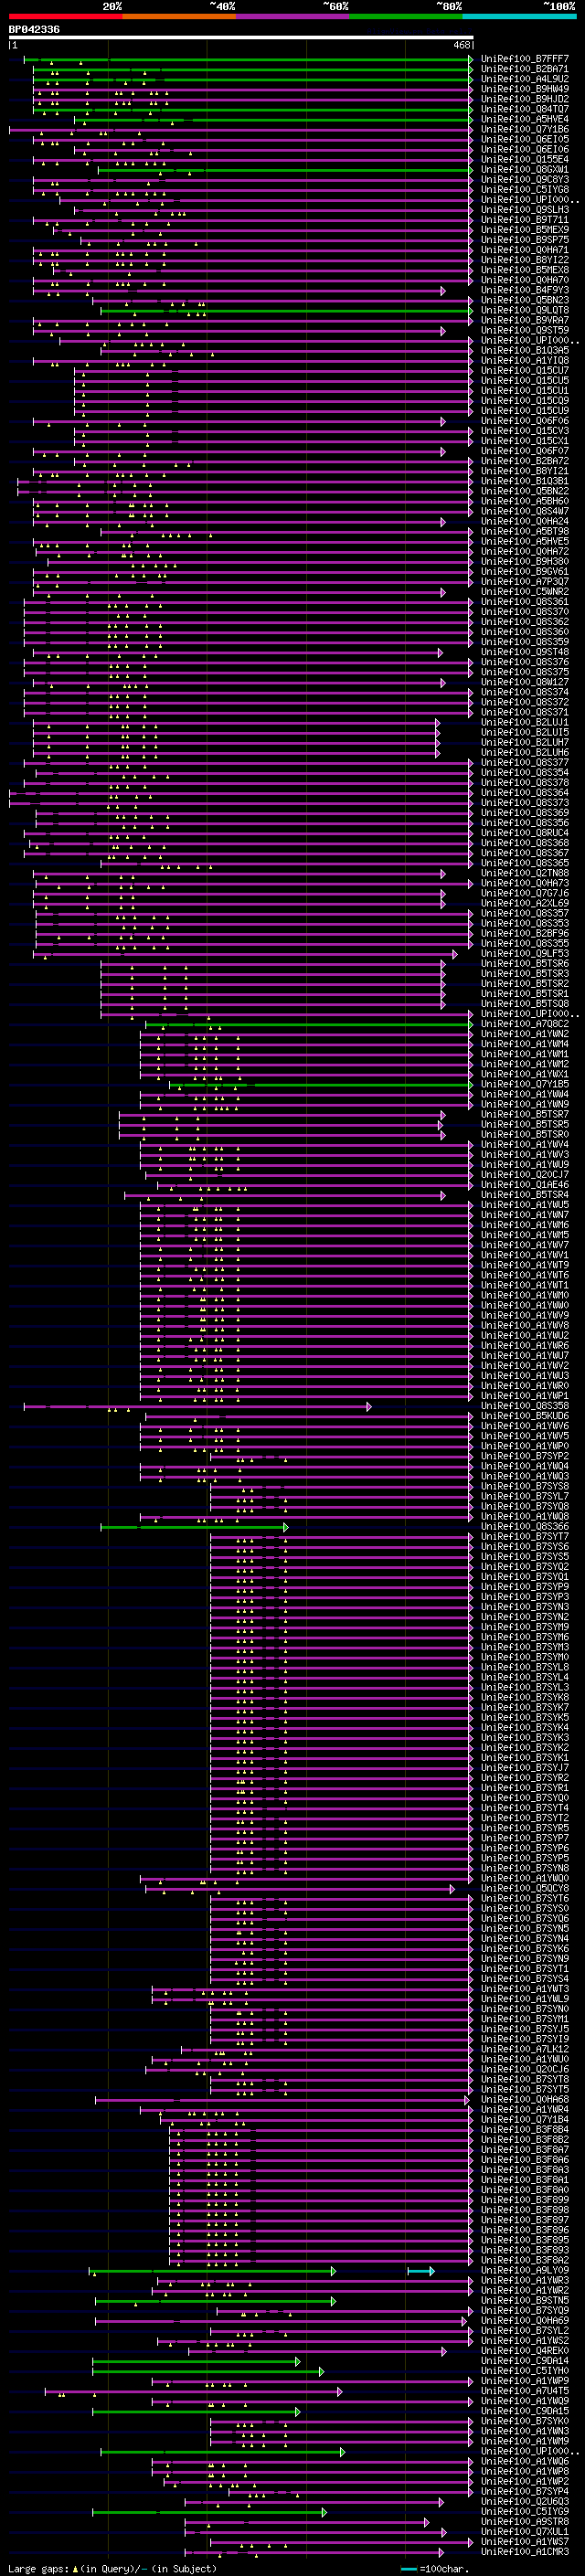The height and width of the screenshot is (2576, 585).
Task: Choose the UniRef100_Q6EI05 hit
Action: pos(525,139)
